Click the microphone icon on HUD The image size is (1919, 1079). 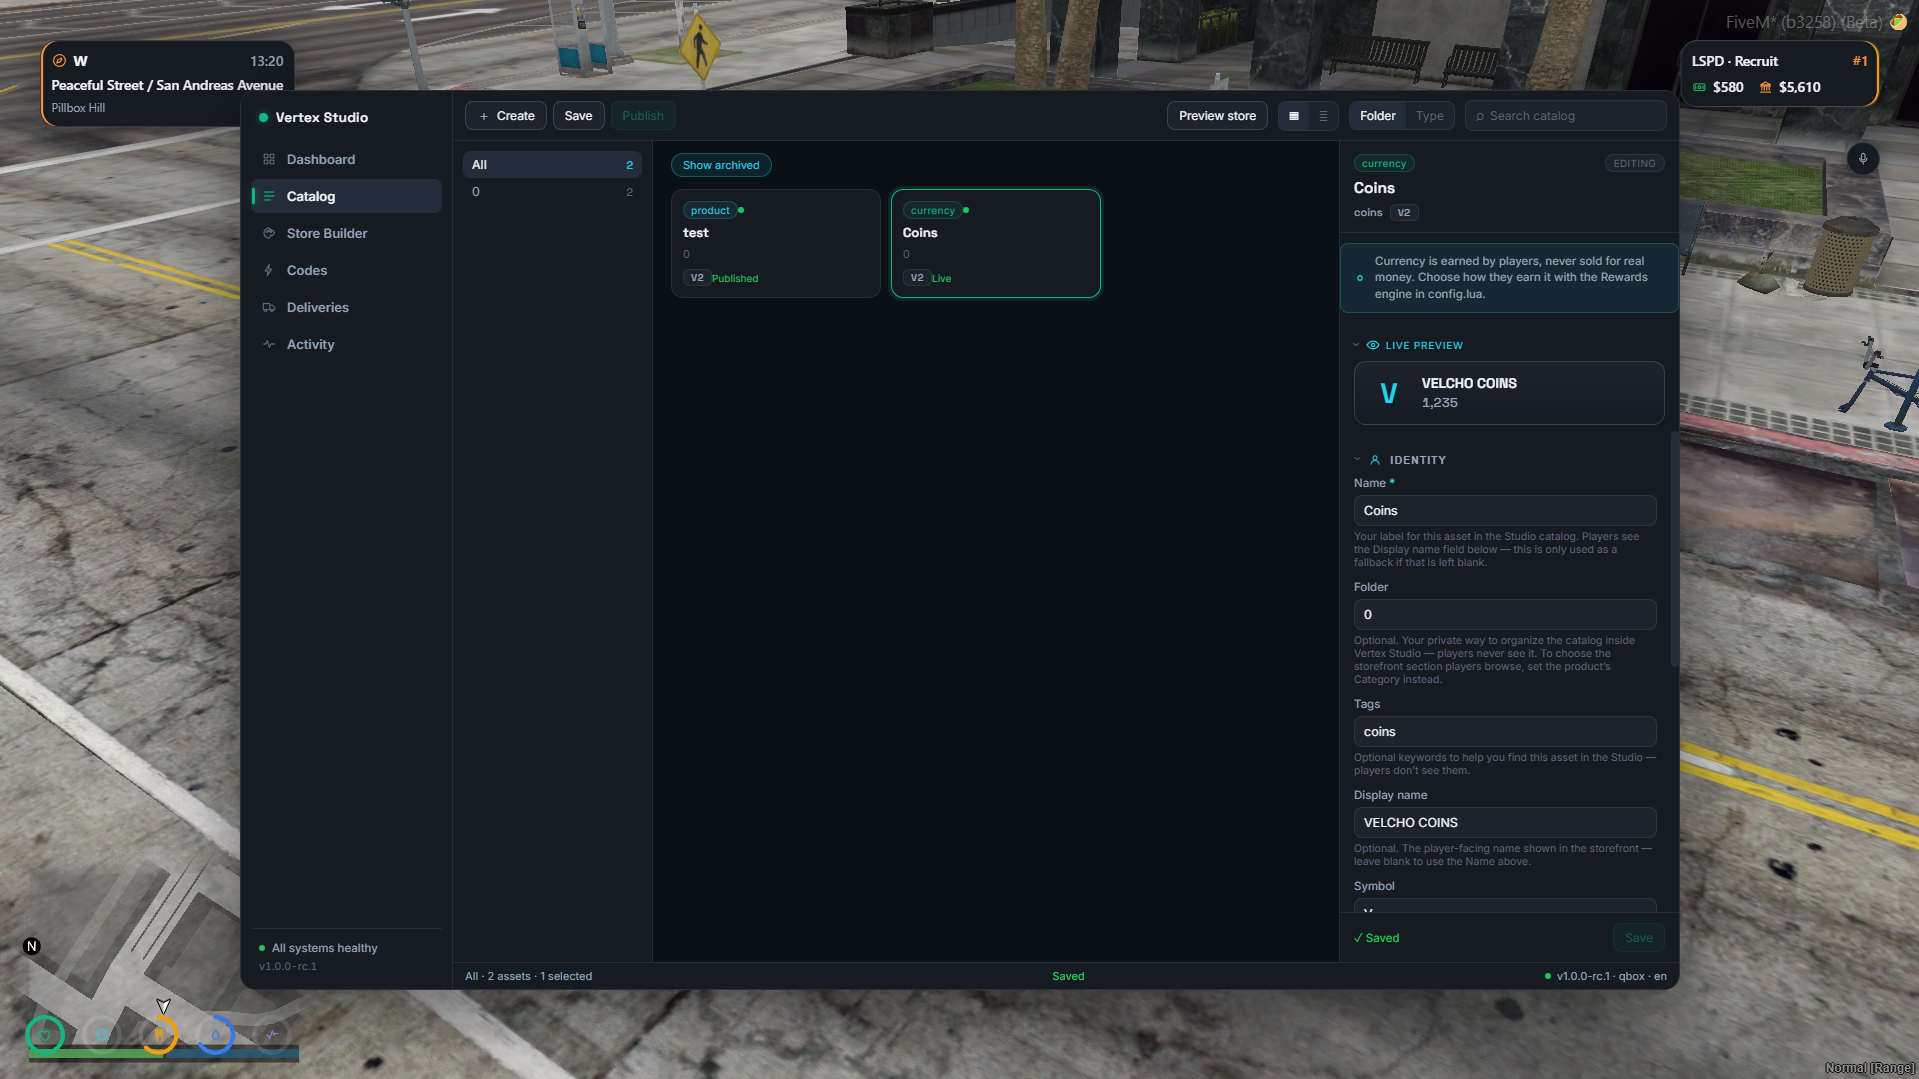tap(1862, 159)
